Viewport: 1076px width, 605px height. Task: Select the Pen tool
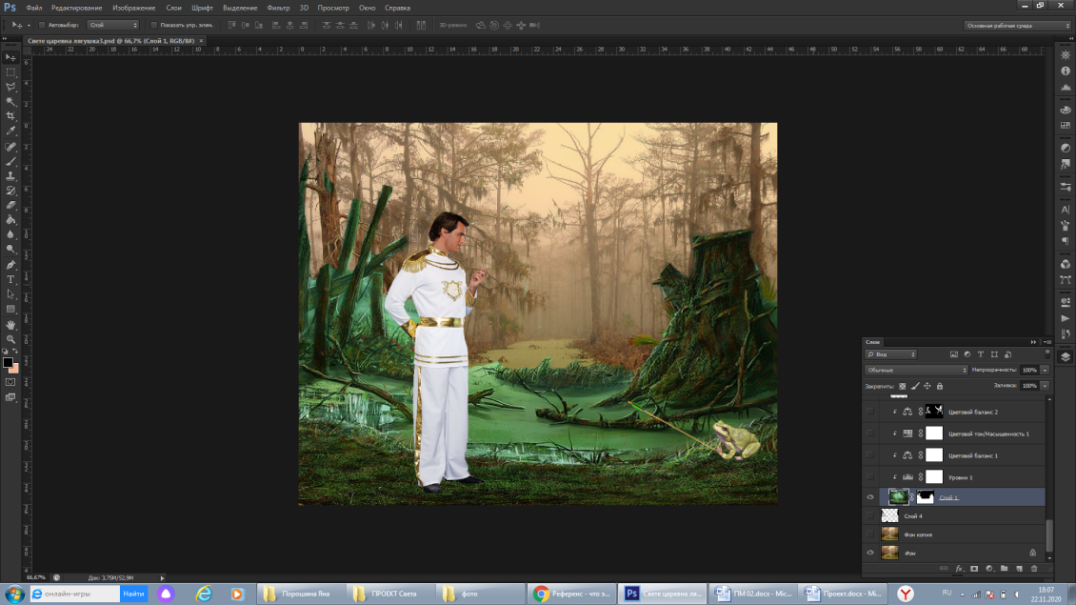point(11,265)
